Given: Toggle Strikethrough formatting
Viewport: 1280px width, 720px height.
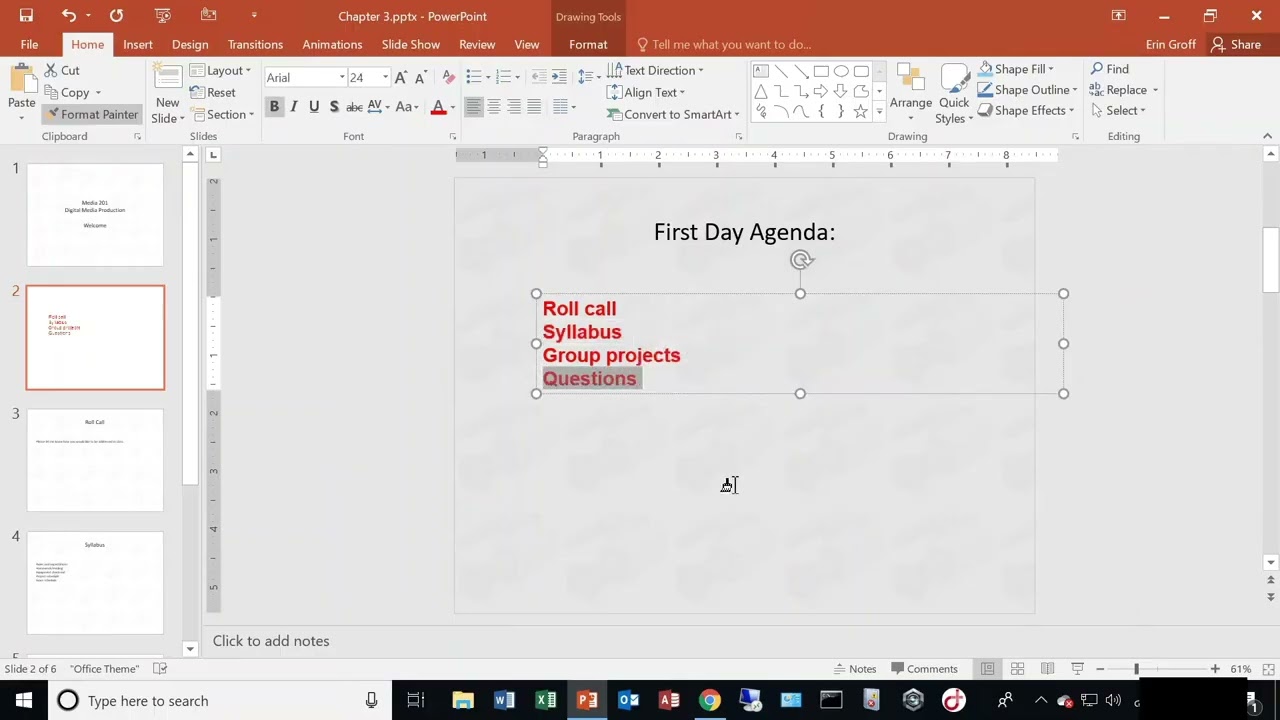Looking at the screenshot, I should pyautogui.click(x=354, y=107).
